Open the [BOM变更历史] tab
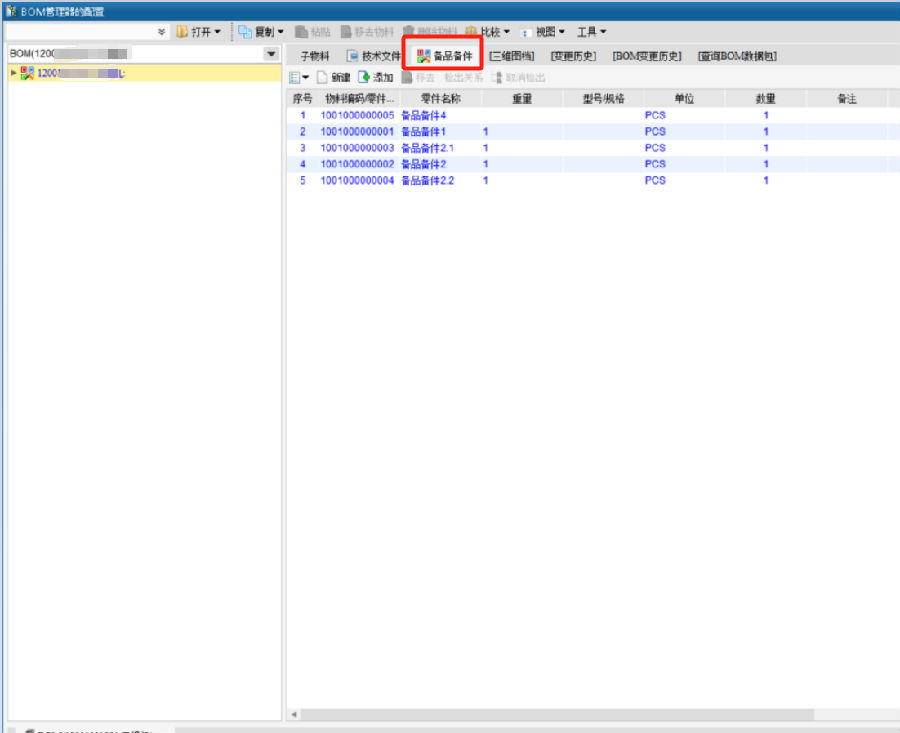 [x=647, y=56]
